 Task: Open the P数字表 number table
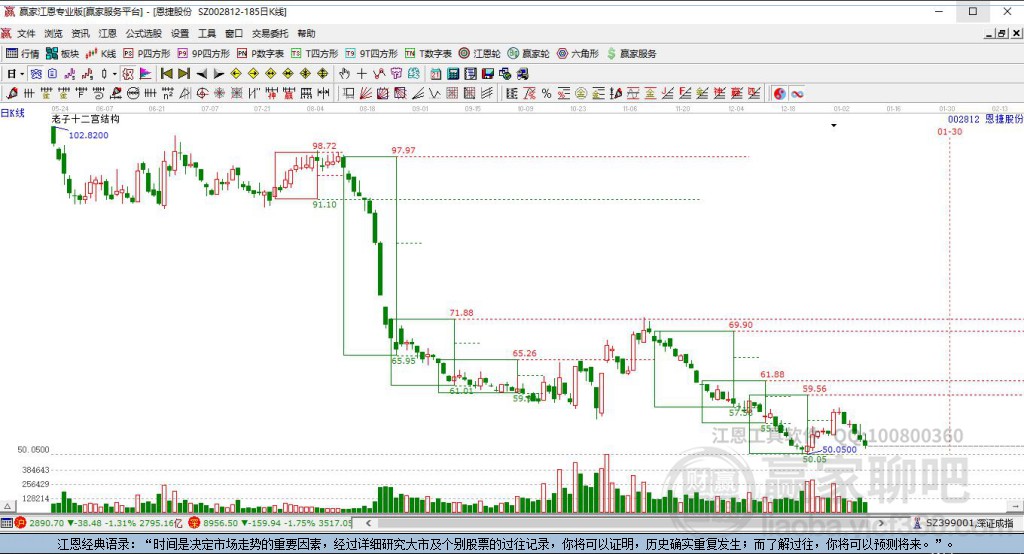pos(261,54)
